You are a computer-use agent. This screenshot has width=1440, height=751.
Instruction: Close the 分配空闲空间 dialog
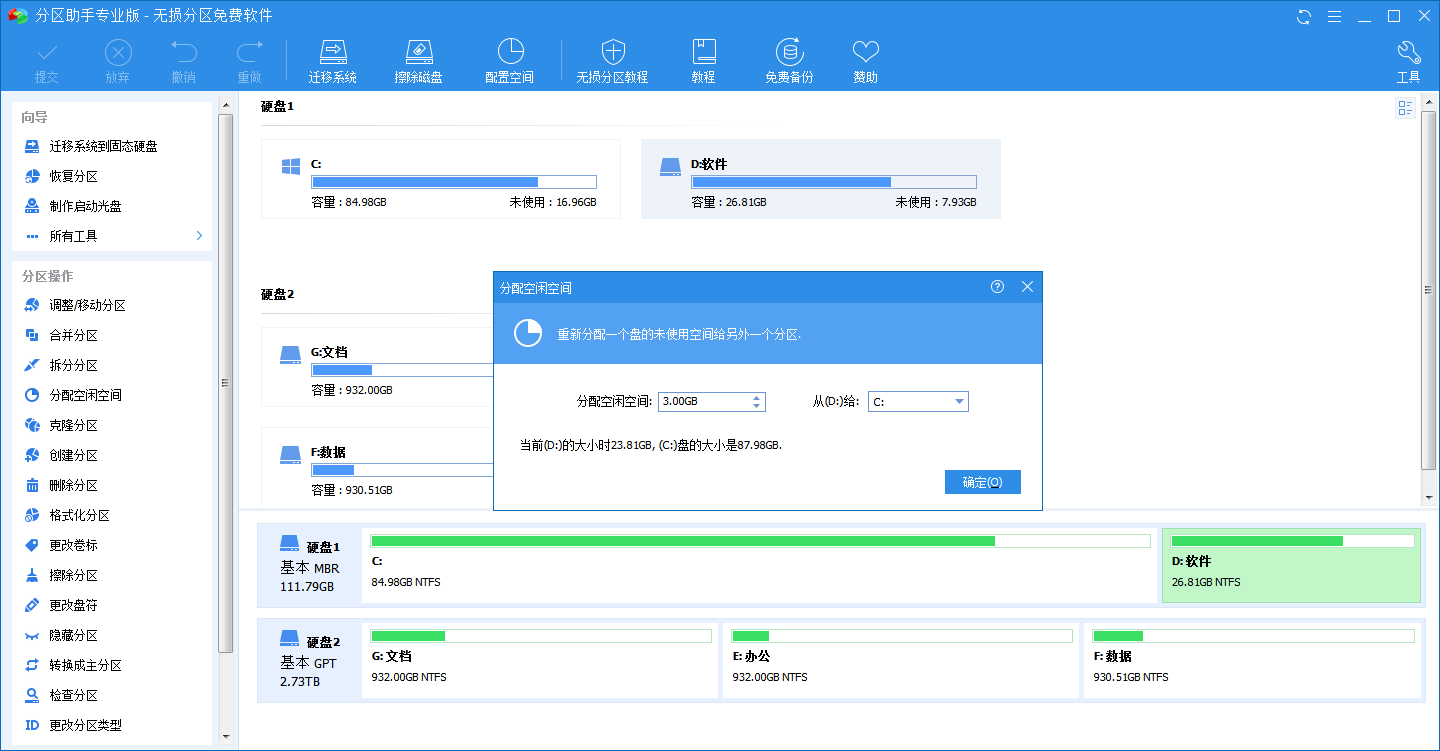pyautogui.click(x=1027, y=287)
